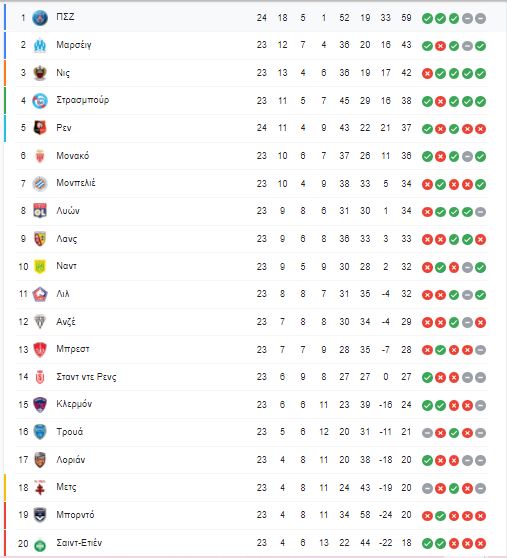Image resolution: width=507 pixels, height=558 pixels.
Task: Click the ΠΣΖ club crest
Action: click(40, 18)
